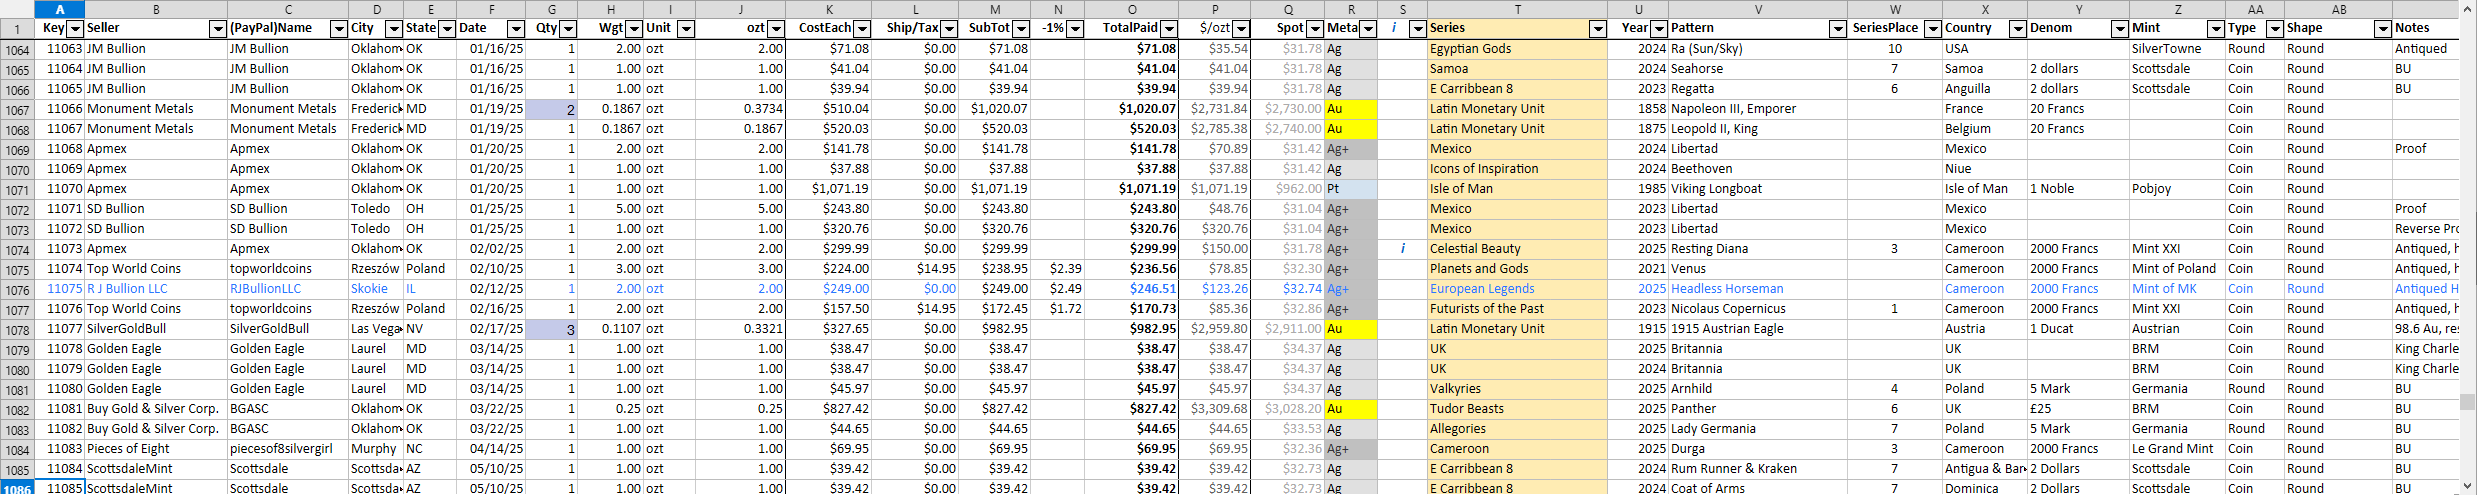The image size is (2477, 495).
Task: Open the $/ozt filter dropdown
Action: (x=1241, y=29)
